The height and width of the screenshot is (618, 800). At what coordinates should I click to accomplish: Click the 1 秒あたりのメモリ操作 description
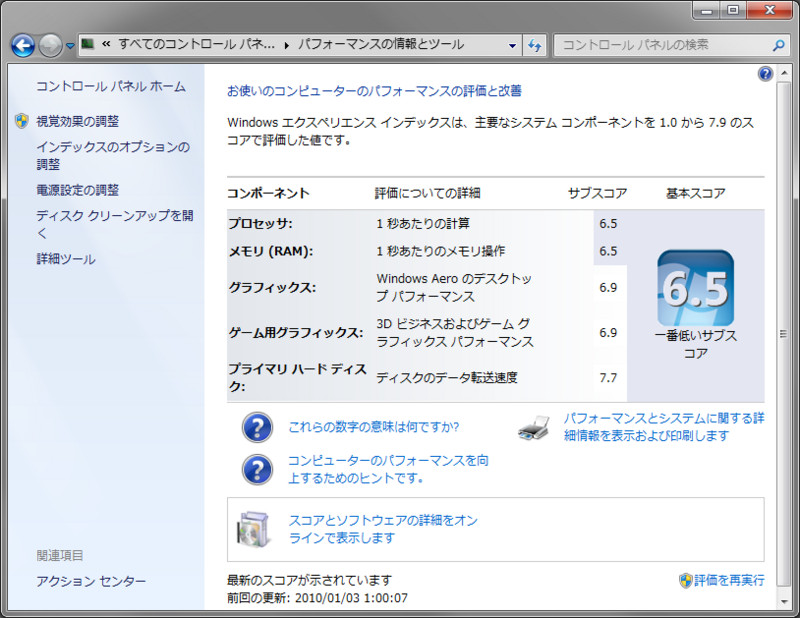click(441, 251)
